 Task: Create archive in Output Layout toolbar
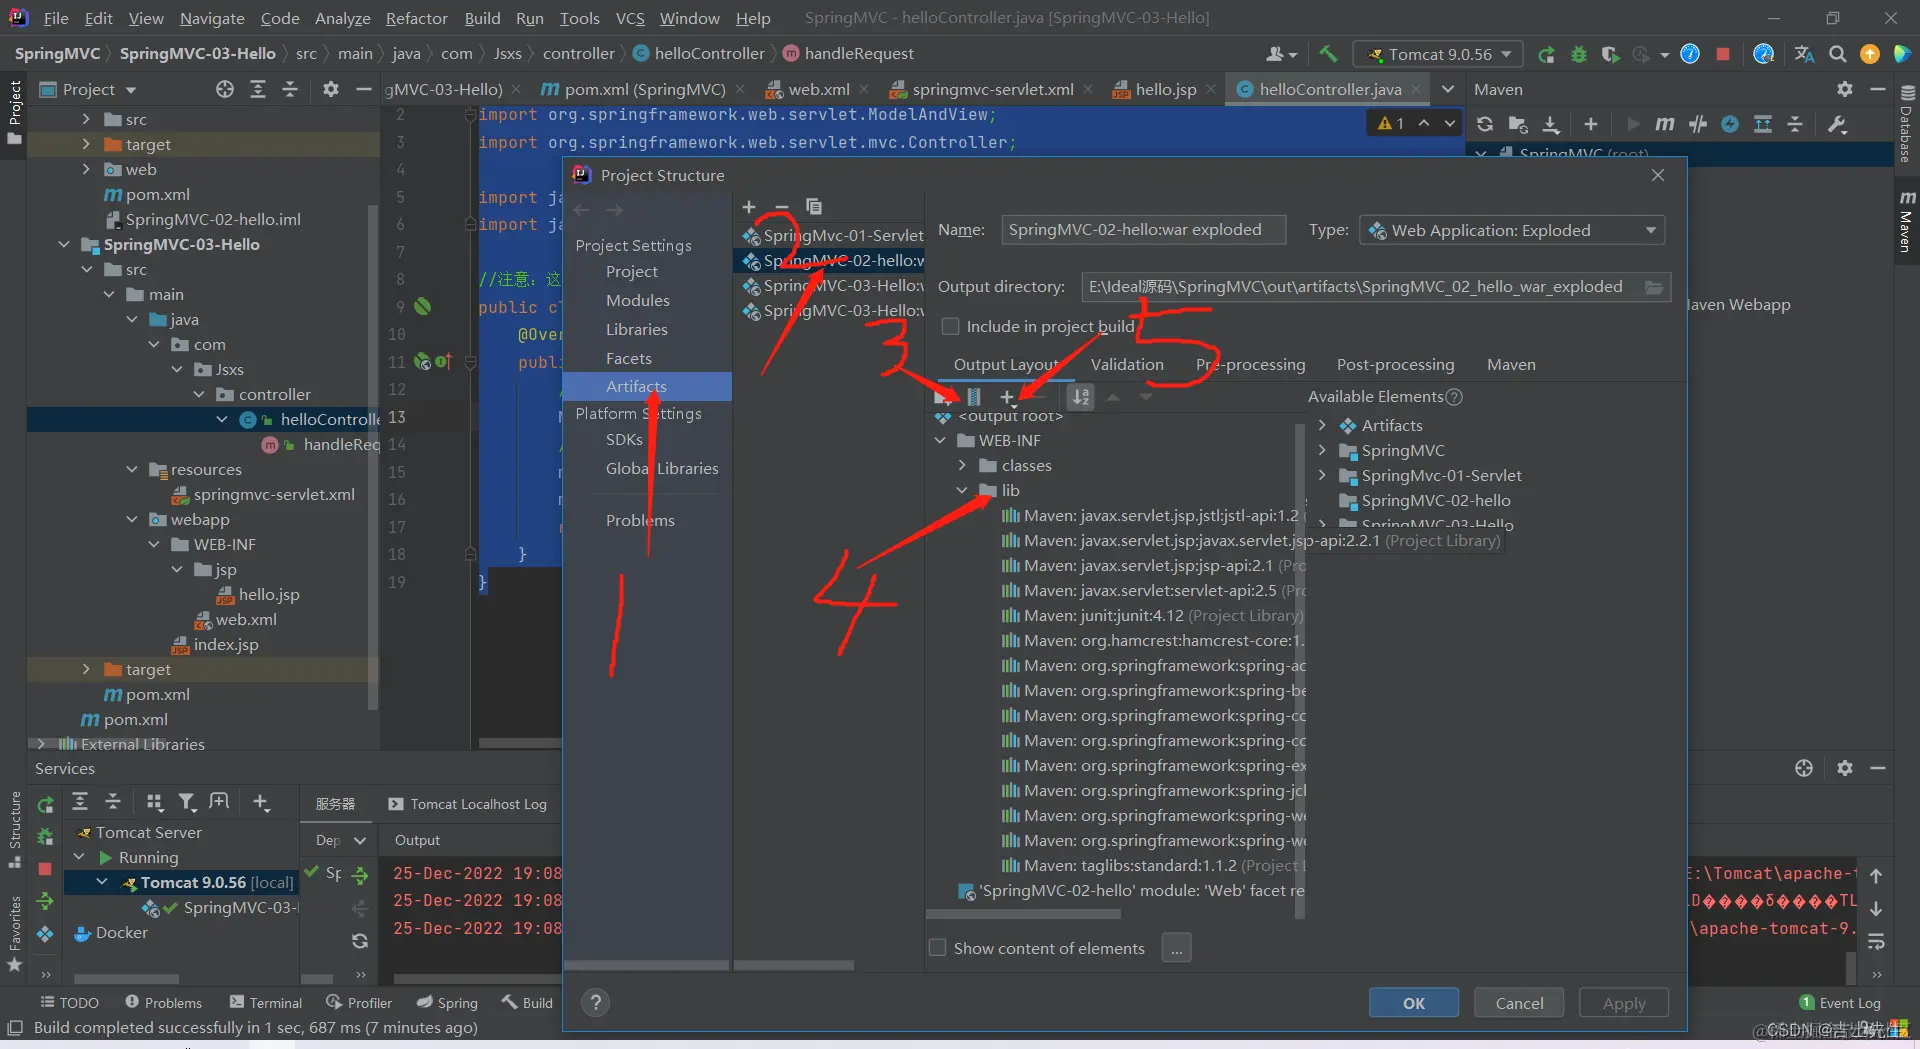tap(974, 397)
